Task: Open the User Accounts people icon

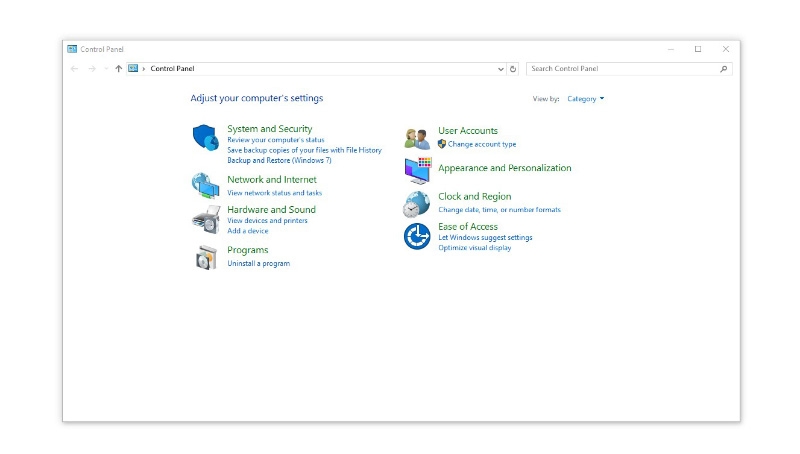Action: coord(417,138)
